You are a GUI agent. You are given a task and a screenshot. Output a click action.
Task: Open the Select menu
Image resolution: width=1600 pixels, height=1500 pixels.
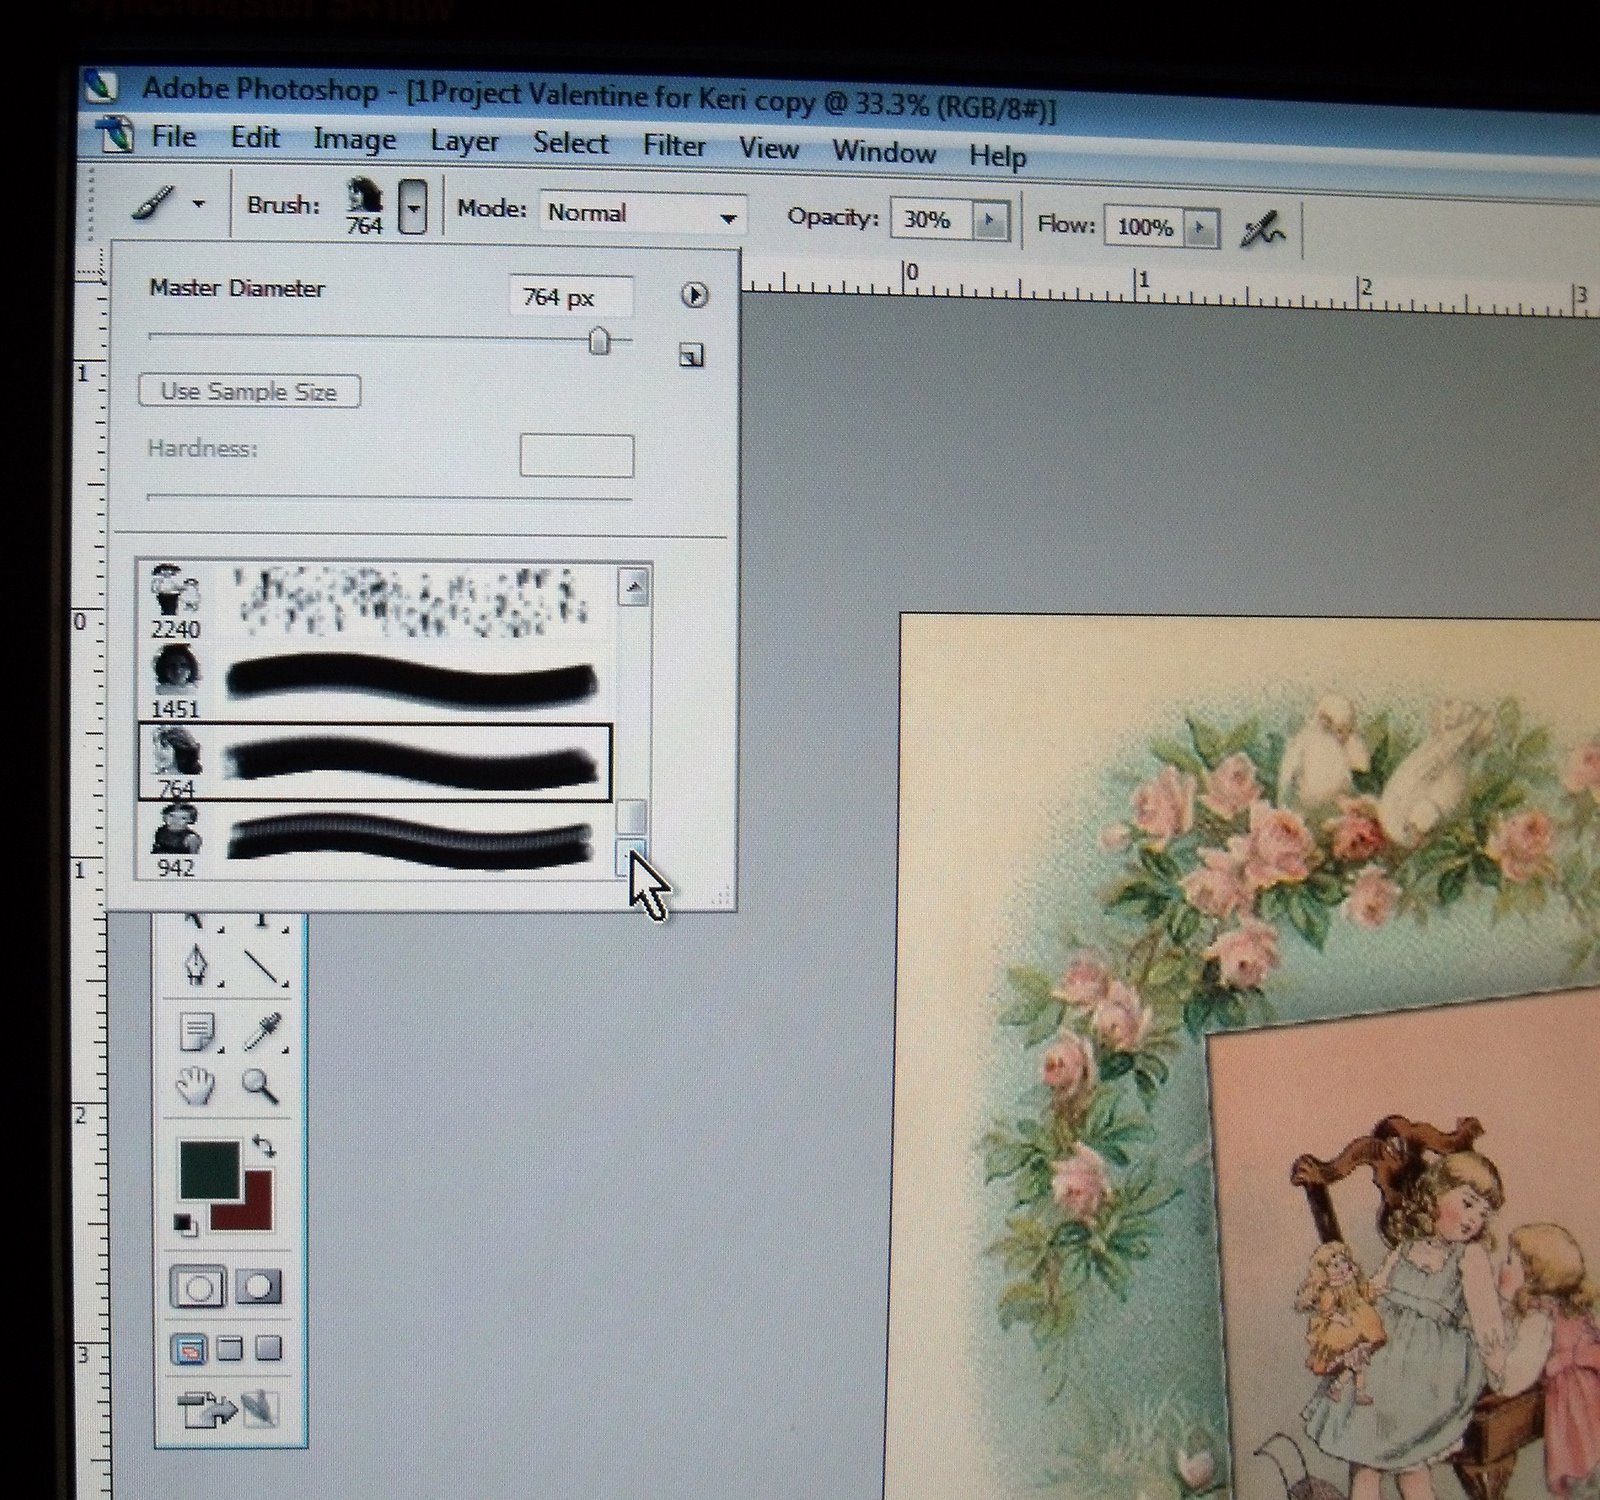coord(570,144)
